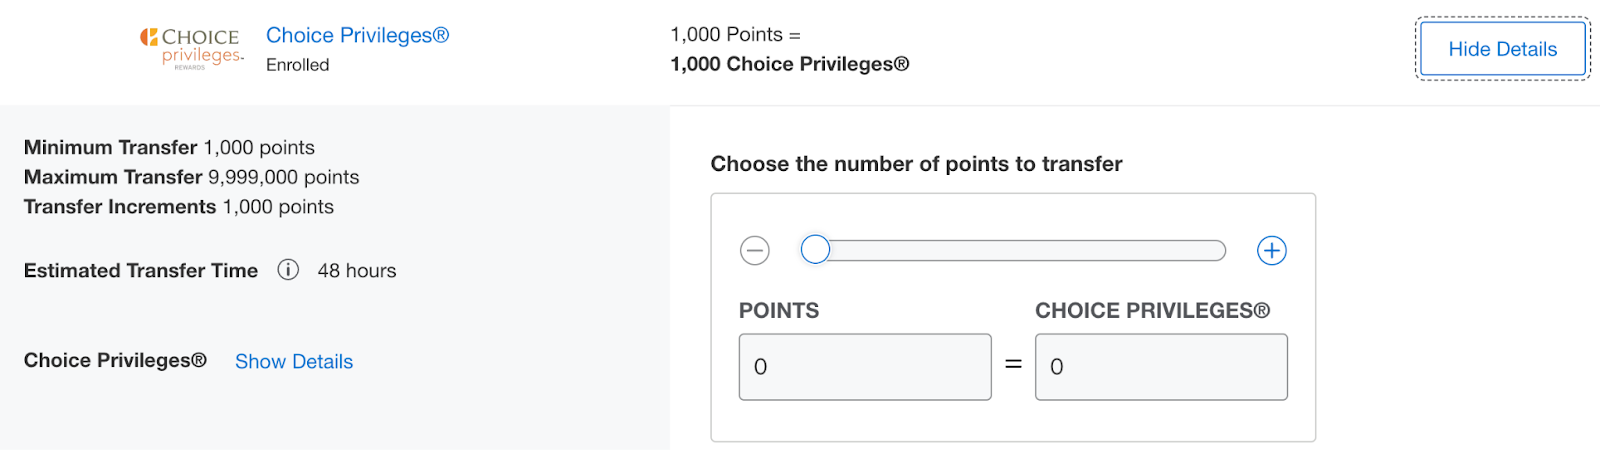Select the '1,000 Choice Privileges®' conversion text
The width and height of the screenshot is (1600, 450).
[789, 64]
